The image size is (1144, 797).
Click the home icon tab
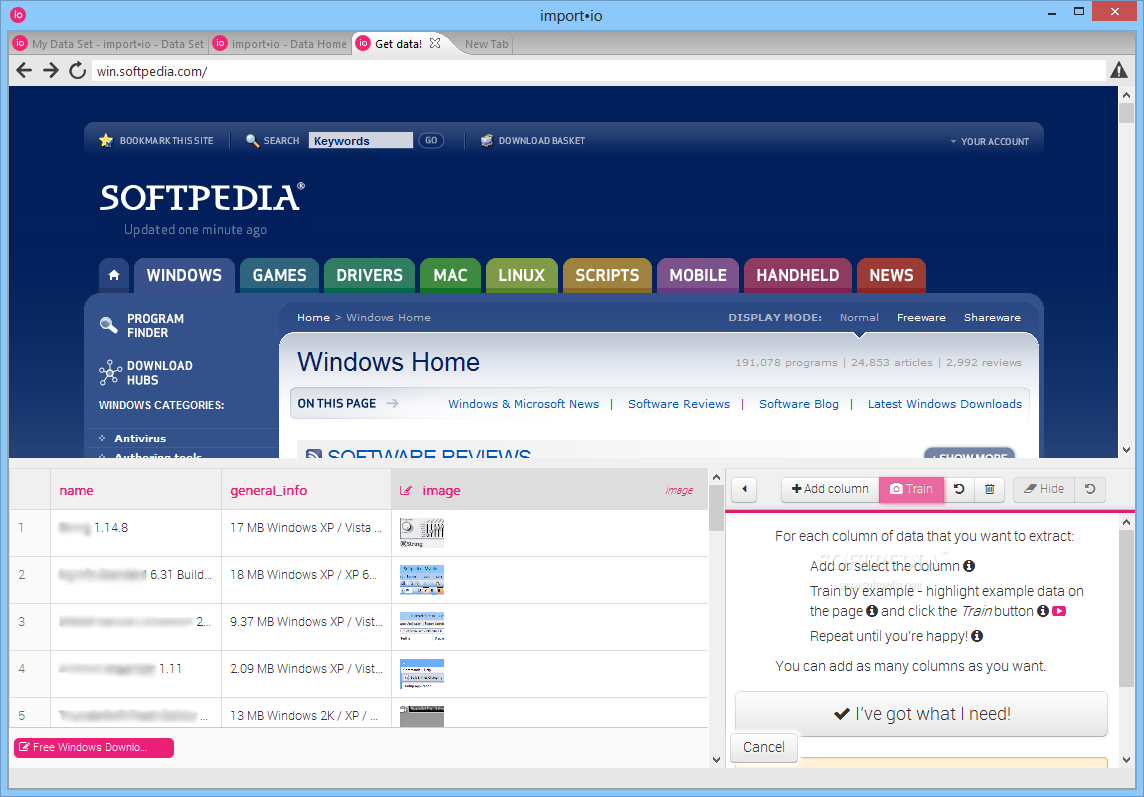114,275
